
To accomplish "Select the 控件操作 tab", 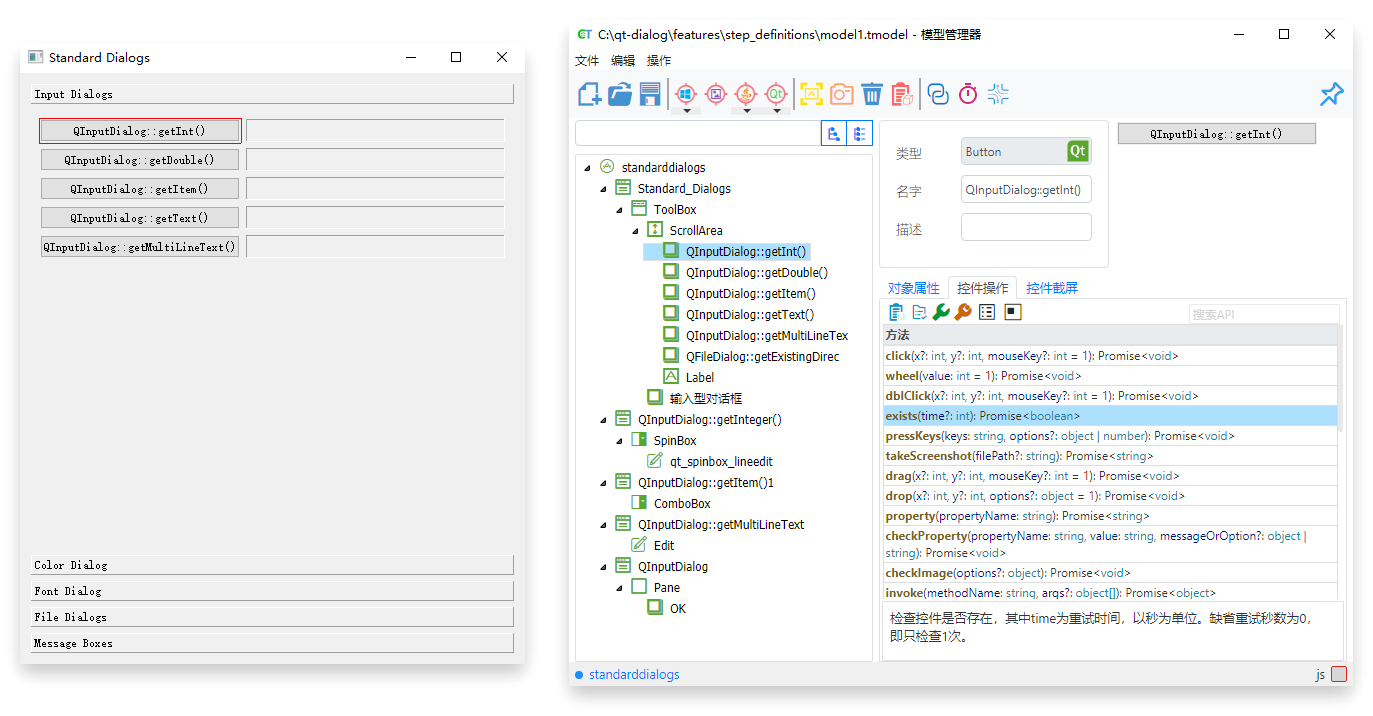I will click(982, 288).
